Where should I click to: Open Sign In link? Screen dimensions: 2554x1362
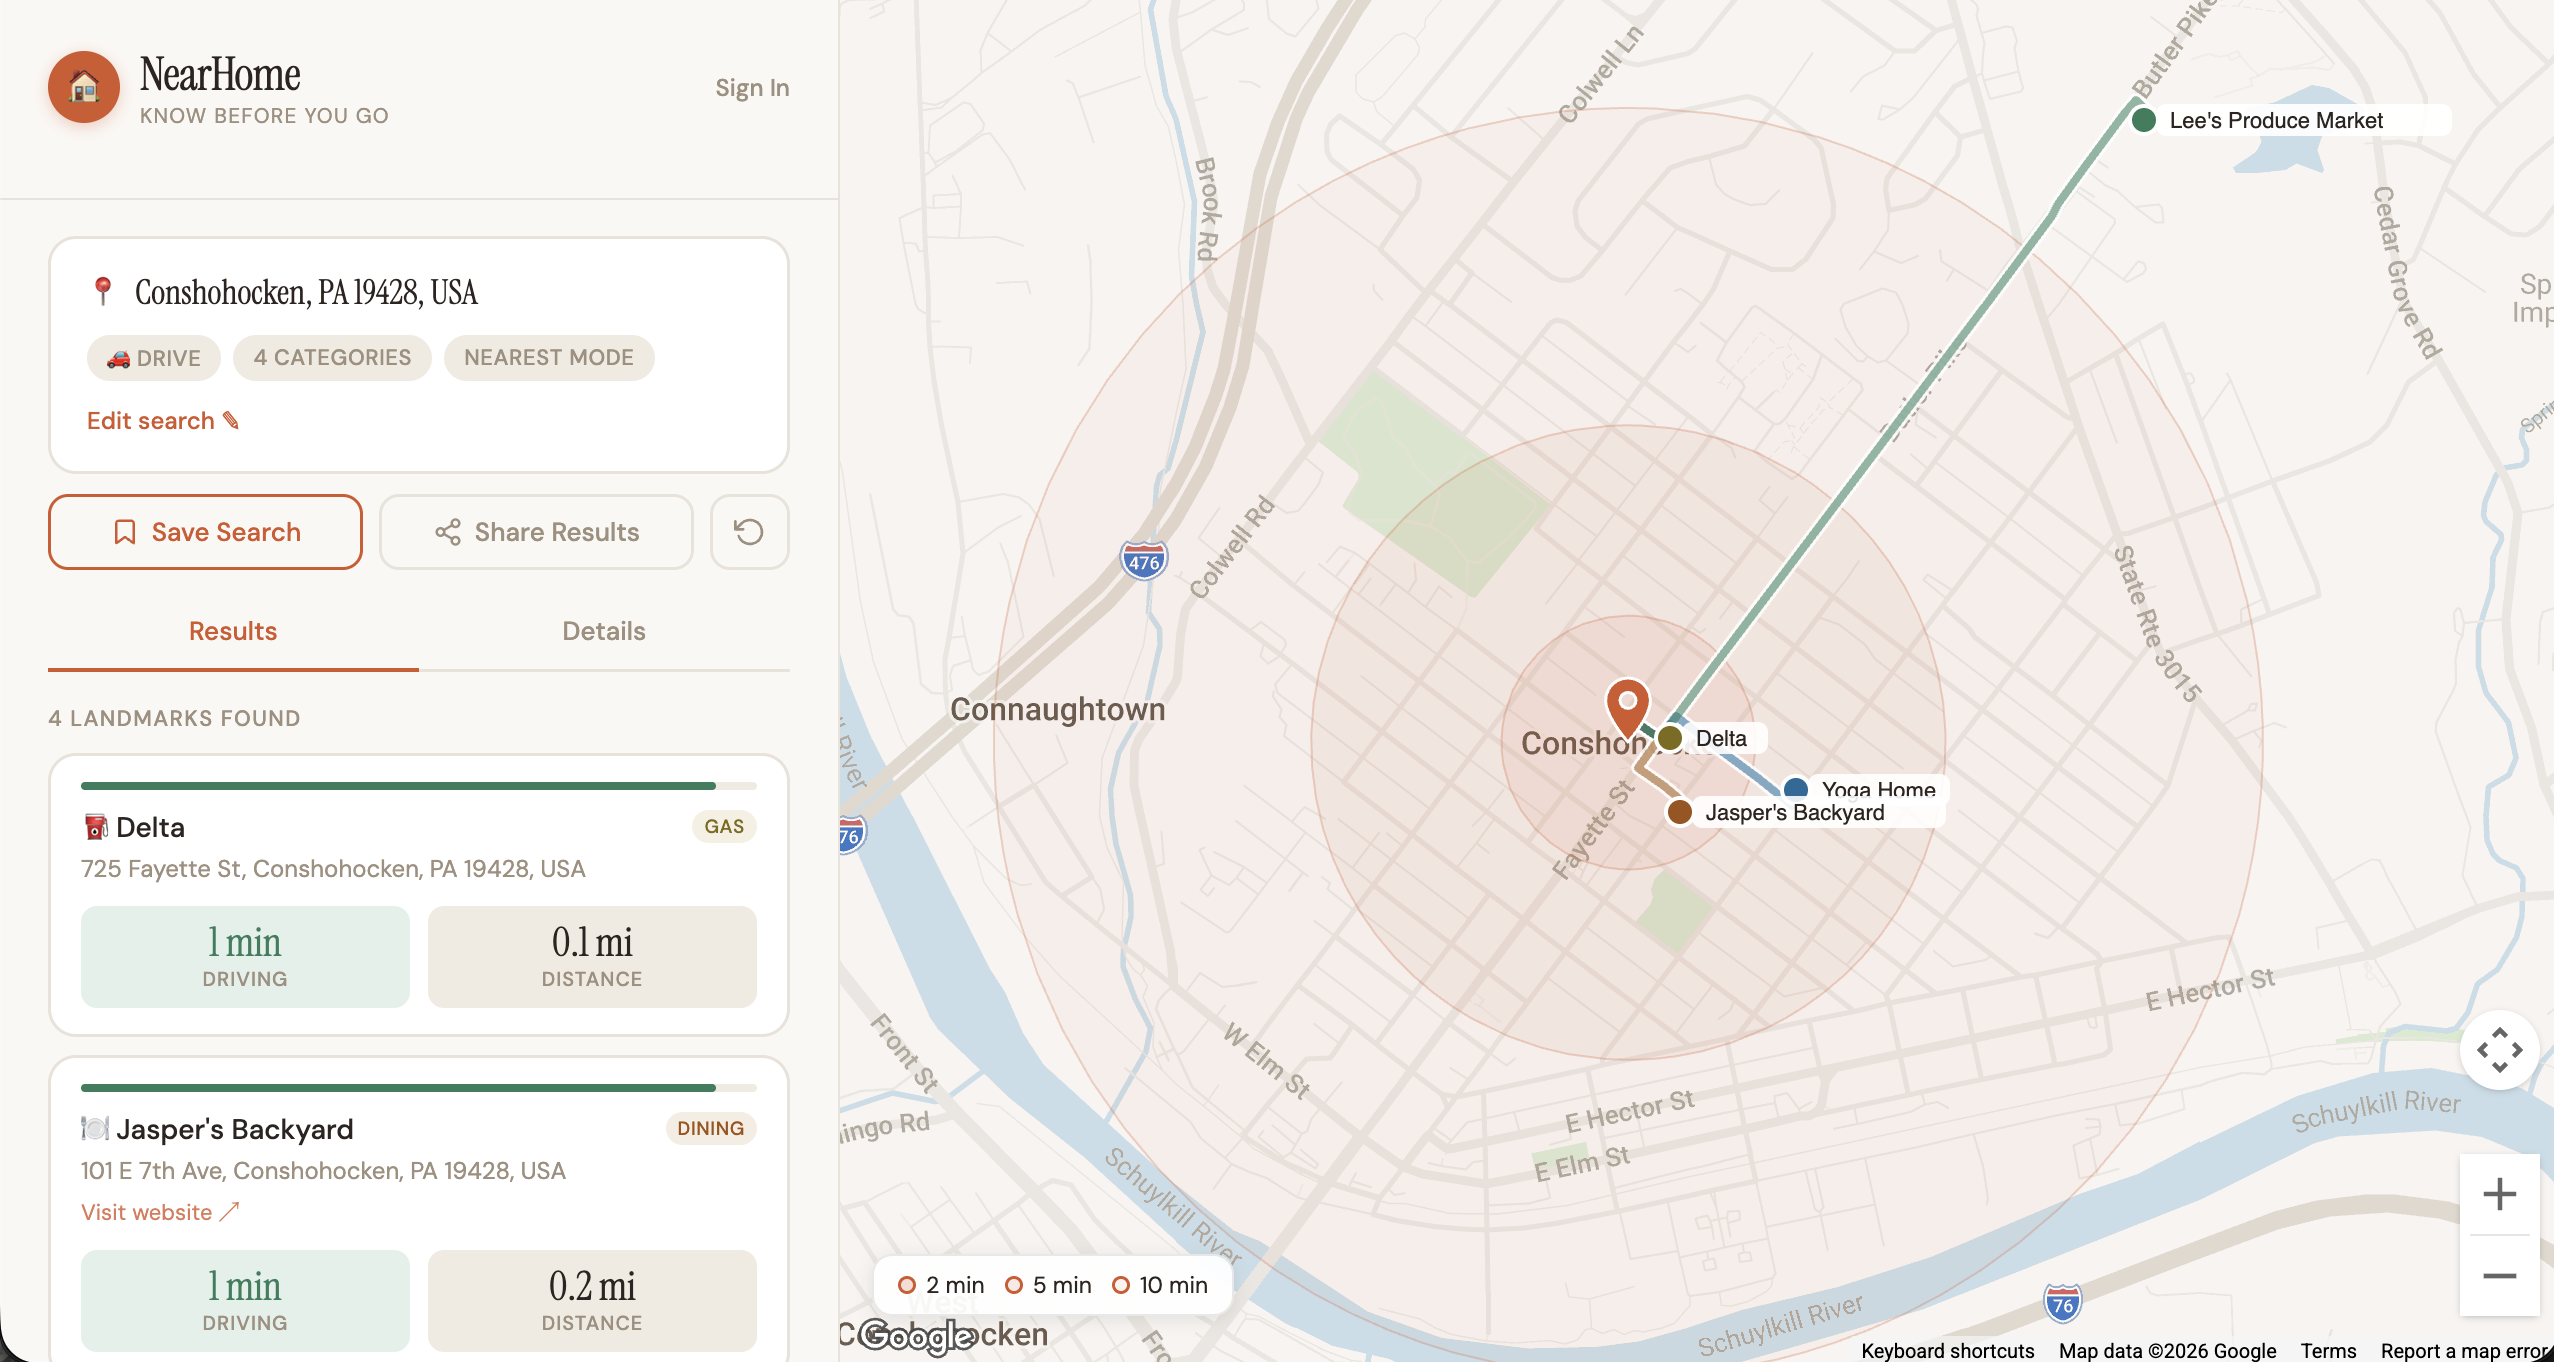coord(752,88)
